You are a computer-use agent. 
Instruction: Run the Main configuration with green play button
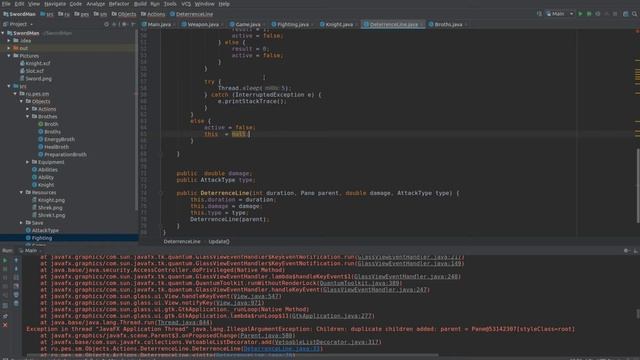tap(580, 14)
